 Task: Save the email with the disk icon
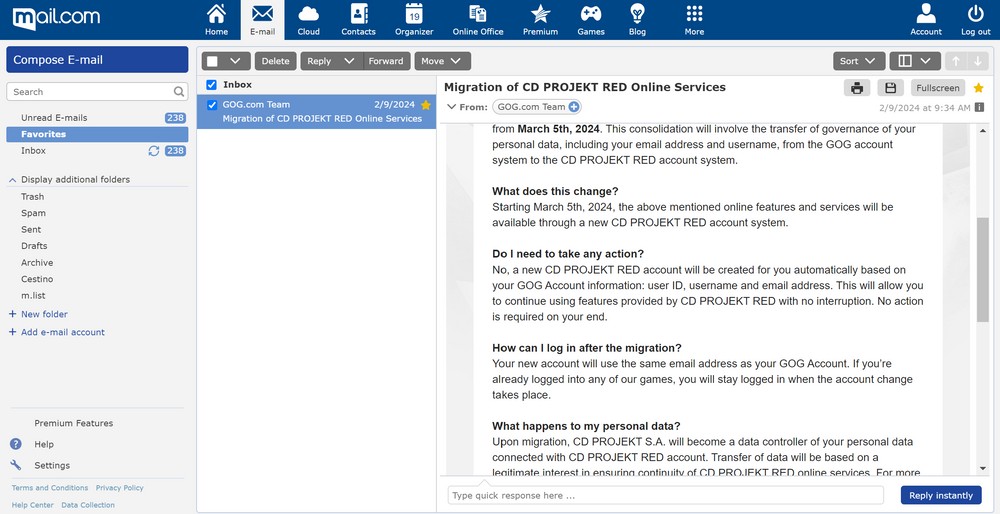[891, 88]
